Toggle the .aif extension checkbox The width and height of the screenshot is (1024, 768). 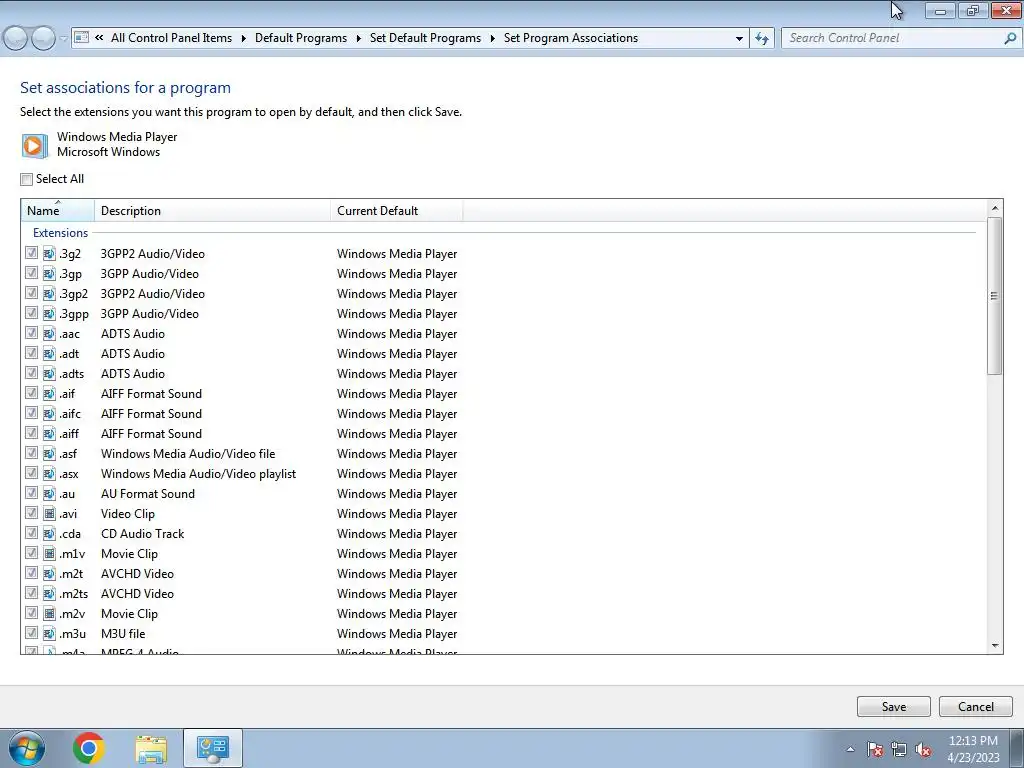[31, 392]
